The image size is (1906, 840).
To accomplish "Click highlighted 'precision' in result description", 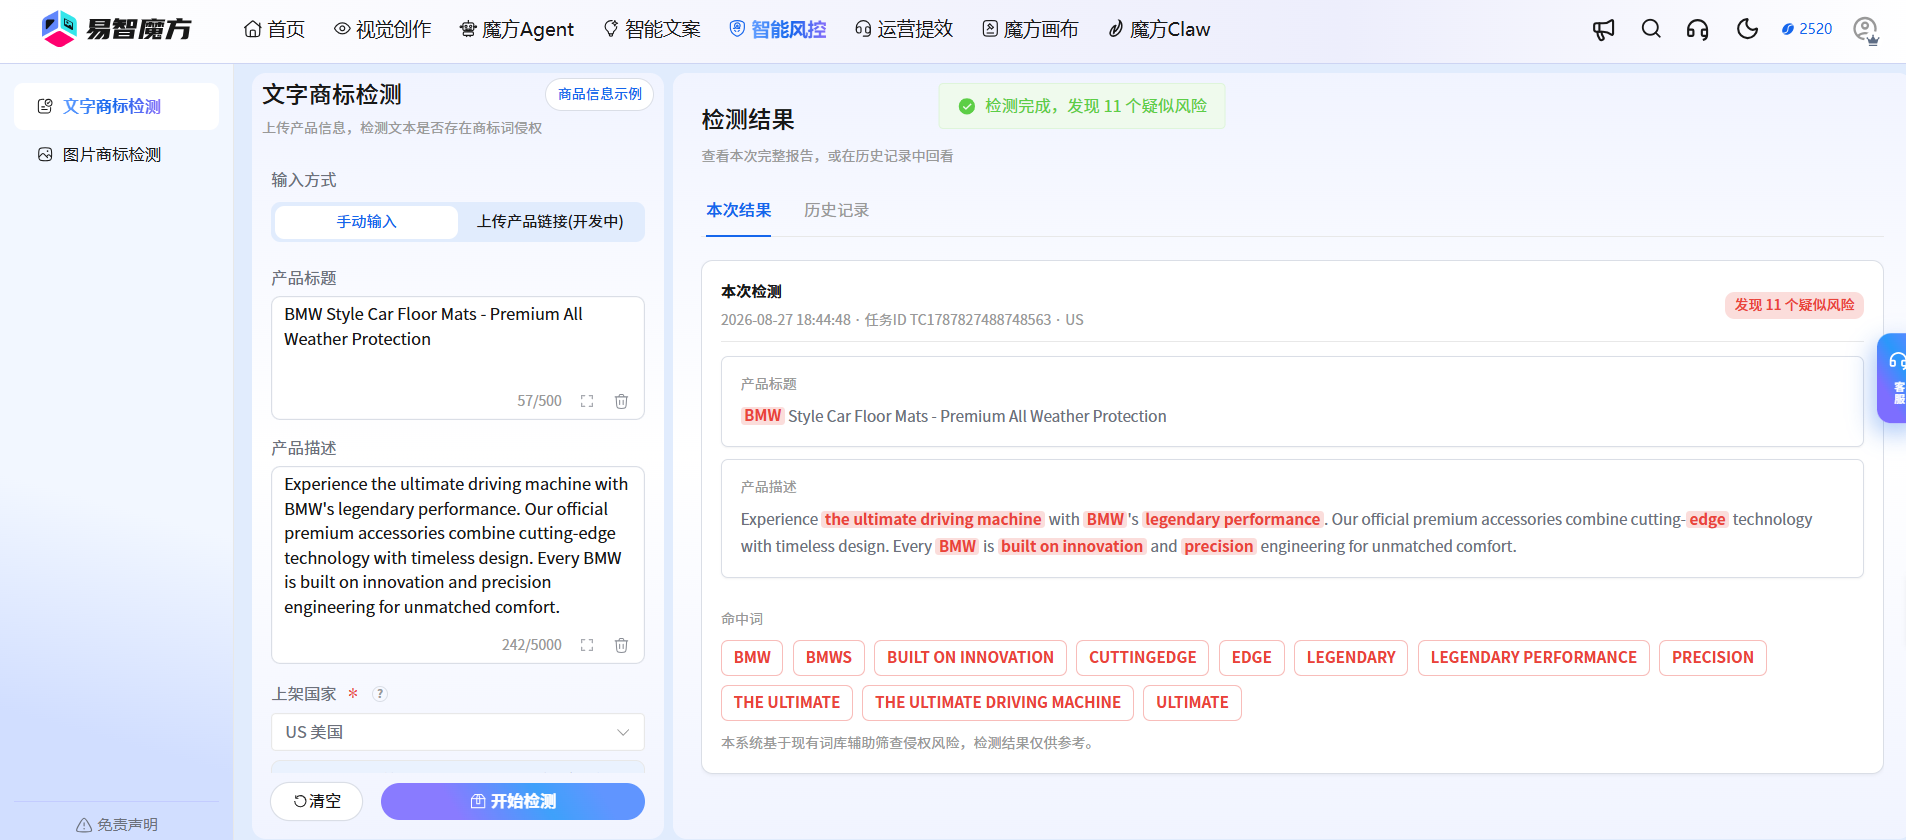I will click(x=1218, y=546).
